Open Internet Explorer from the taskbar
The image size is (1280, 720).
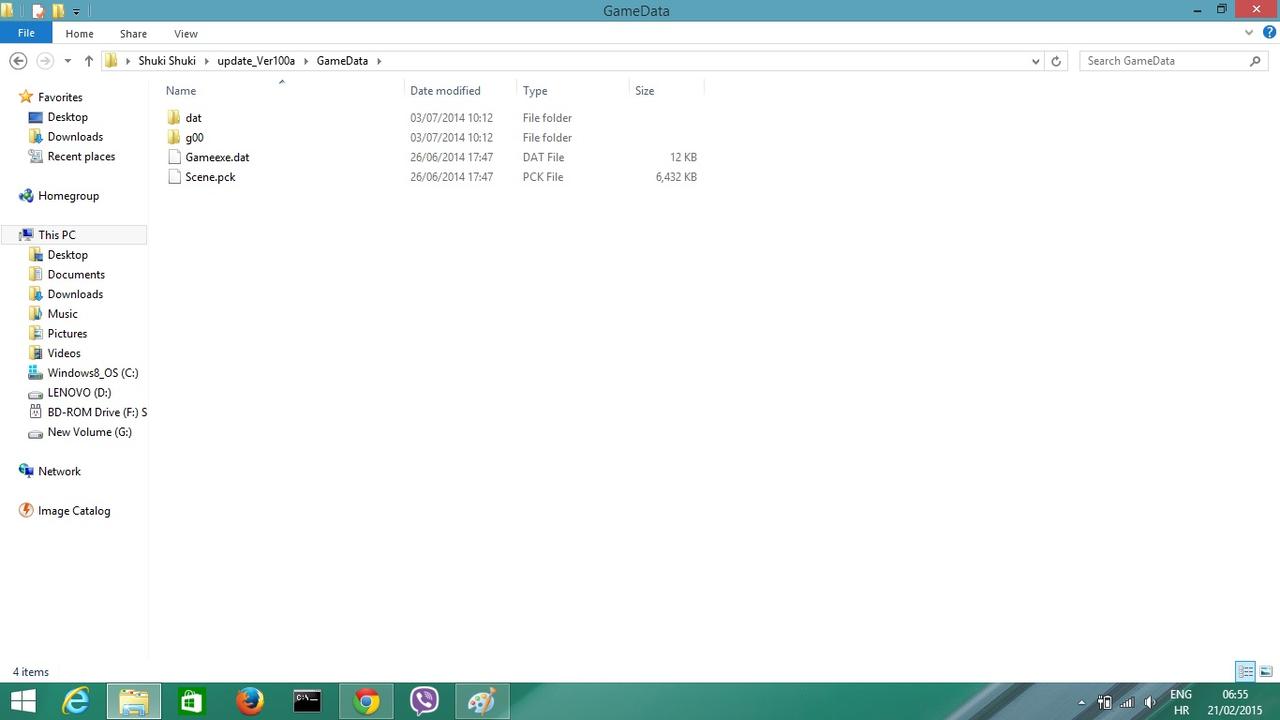[x=76, y=702]
